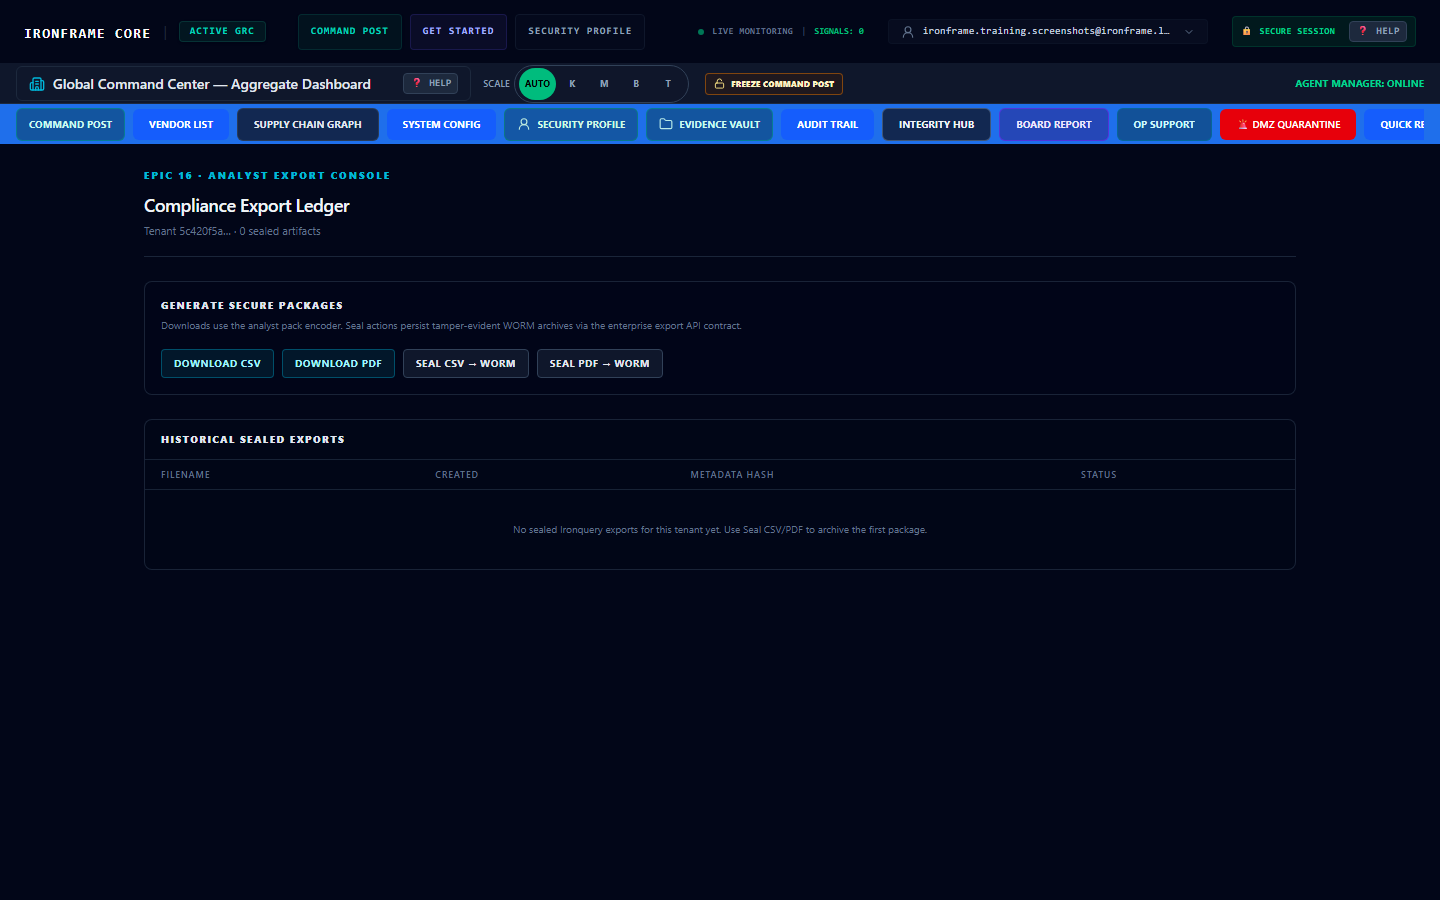Click the user avatar icon in header
The width and height of the screenshot is (1440, 900).
(x=908, y=32)
